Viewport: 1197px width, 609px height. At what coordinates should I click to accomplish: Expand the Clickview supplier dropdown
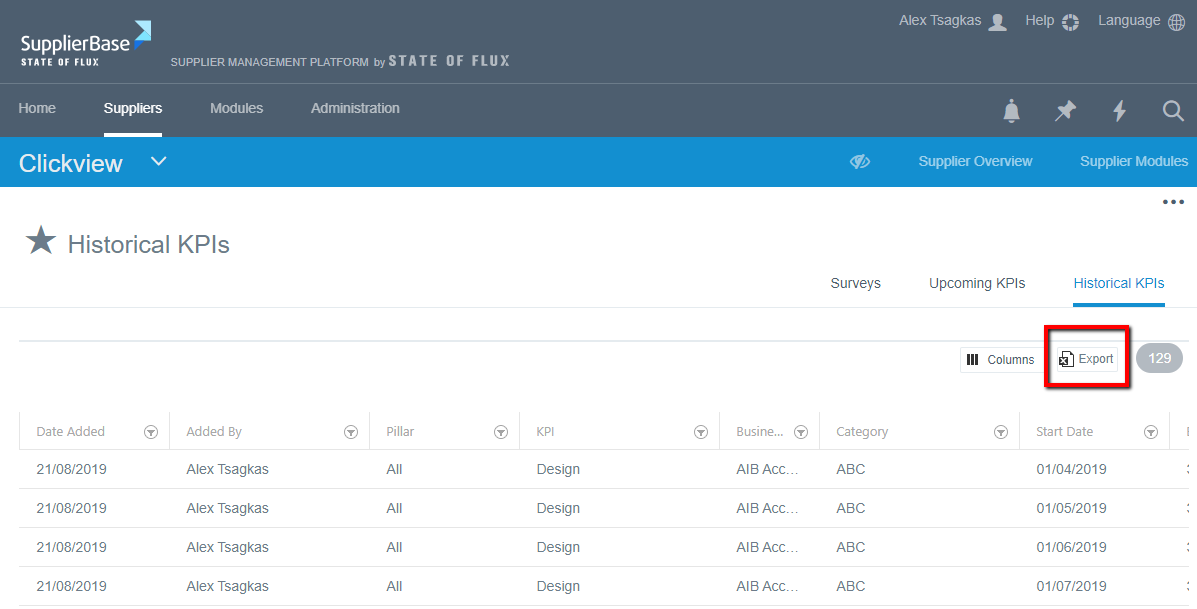pos(158,162)
